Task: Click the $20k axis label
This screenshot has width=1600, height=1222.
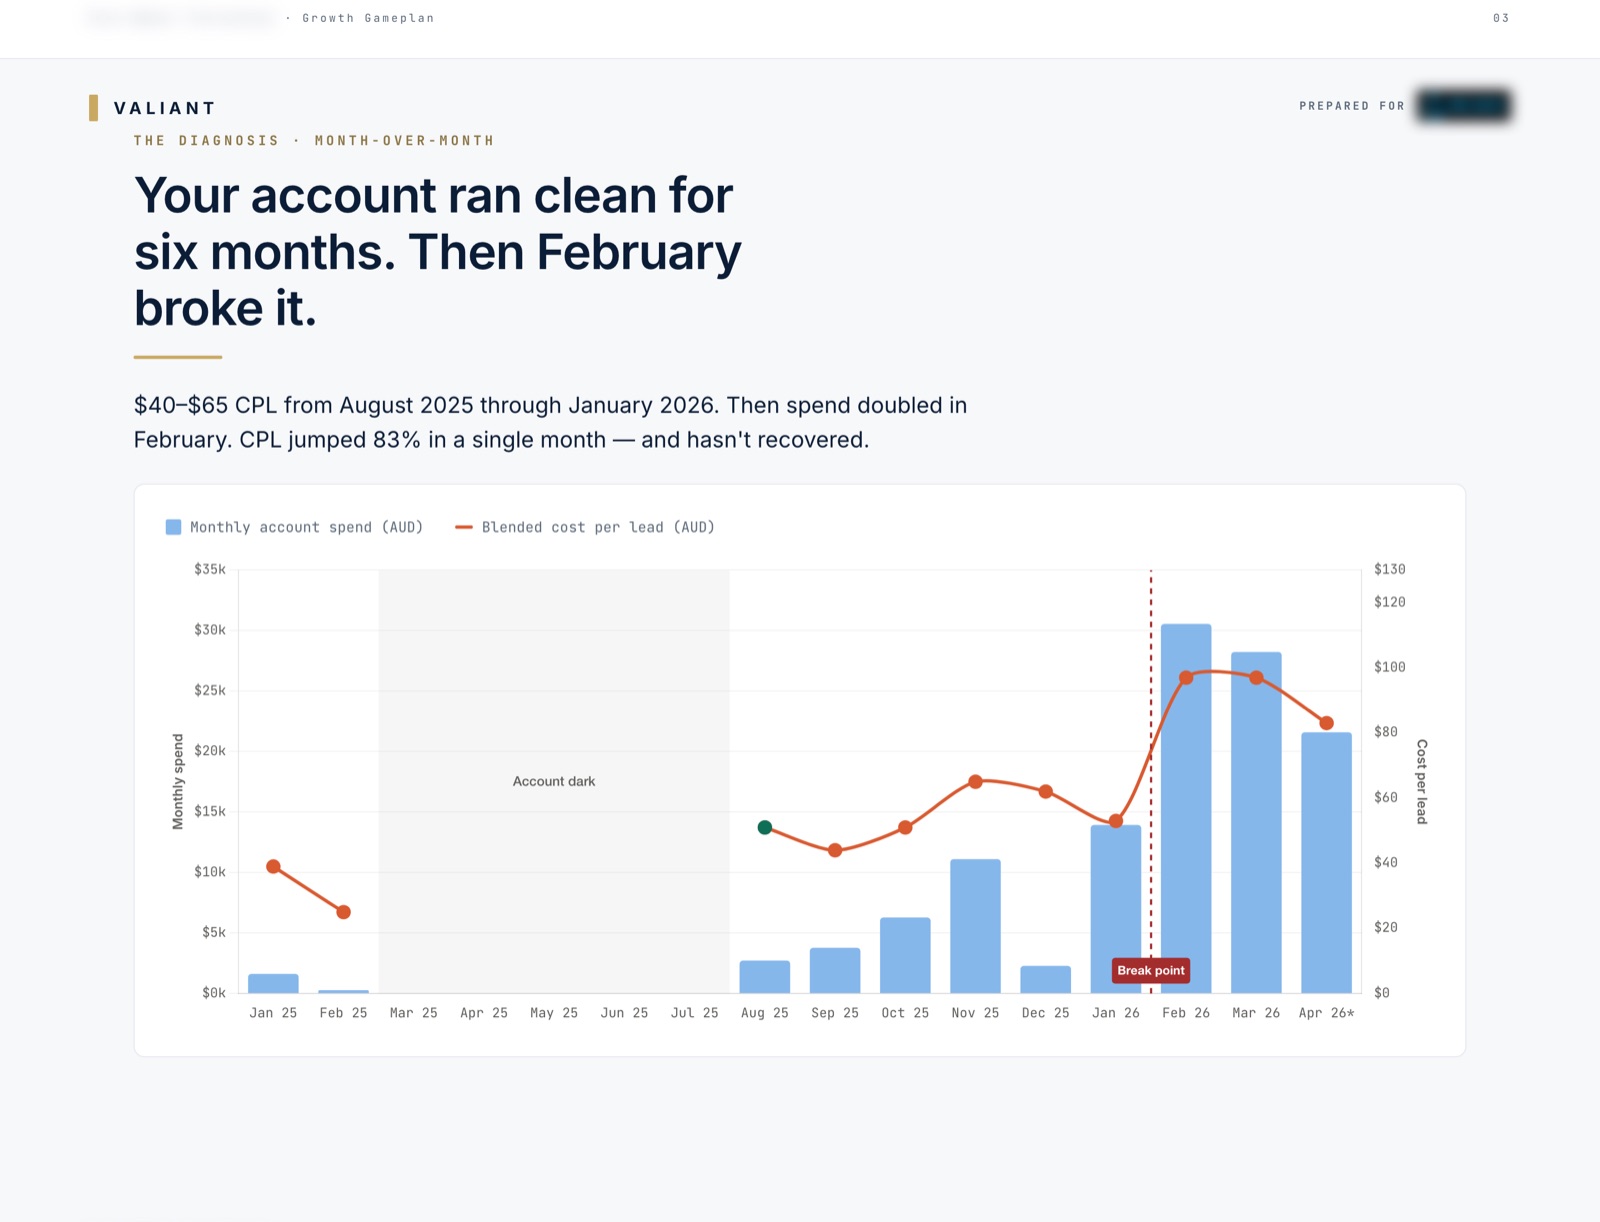Action: coord(210,751)
